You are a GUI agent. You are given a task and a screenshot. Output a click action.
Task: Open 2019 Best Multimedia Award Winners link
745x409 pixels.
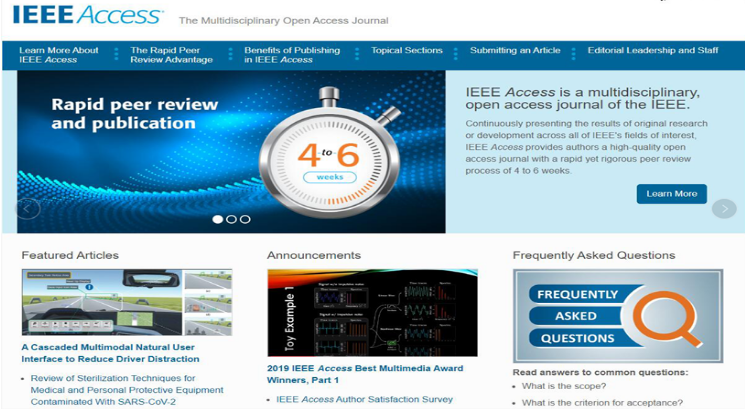(x=363, y=372)
